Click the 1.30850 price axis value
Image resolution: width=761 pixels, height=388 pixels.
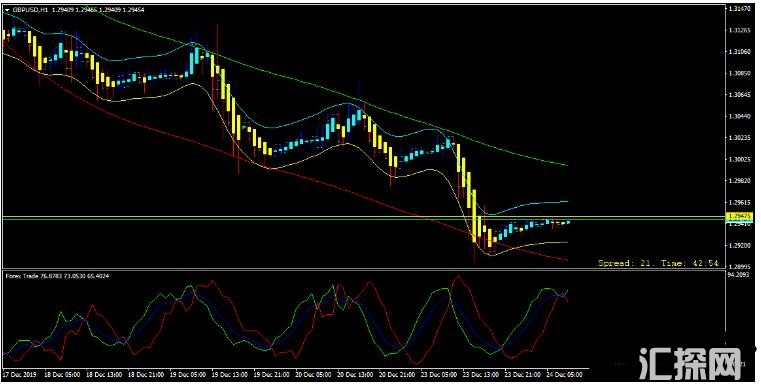click(x=739, y=74)
